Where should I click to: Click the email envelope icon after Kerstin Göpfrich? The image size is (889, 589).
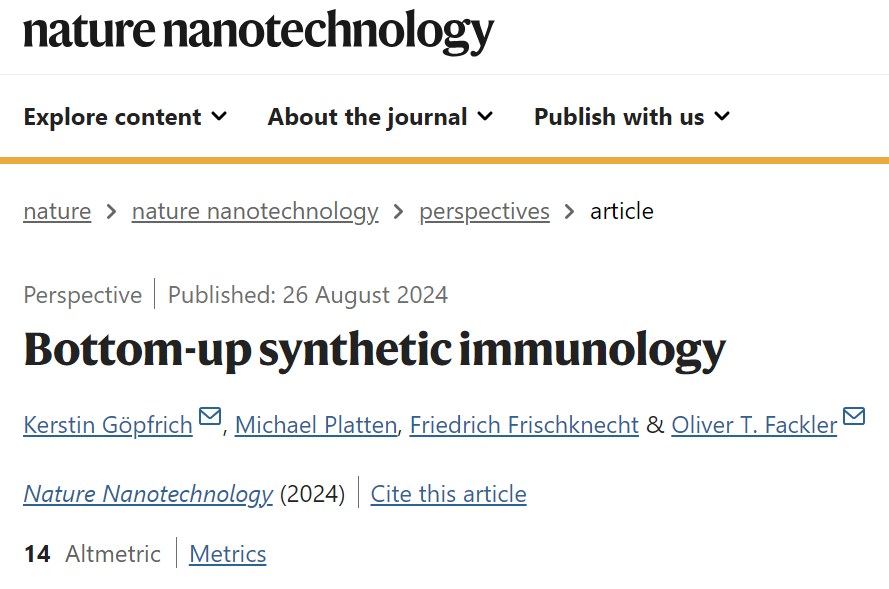pyautogui.click(x=210, y=416)
